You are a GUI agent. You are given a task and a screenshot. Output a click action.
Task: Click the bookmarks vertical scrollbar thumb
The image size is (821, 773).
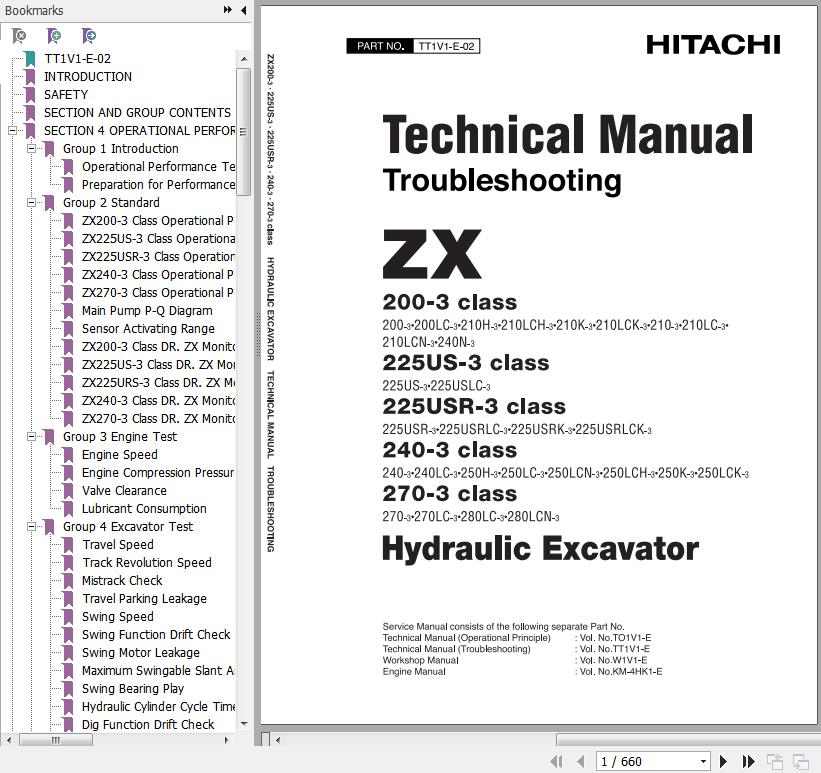(x=243, y=131)
